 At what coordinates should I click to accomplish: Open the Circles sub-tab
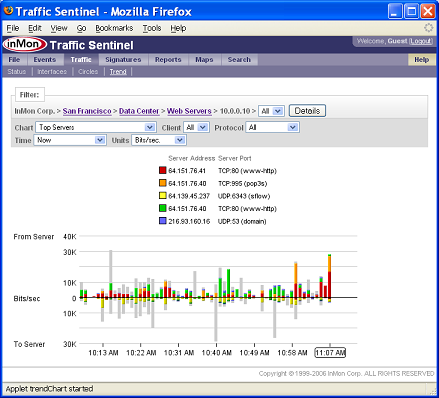click(88, 72)
